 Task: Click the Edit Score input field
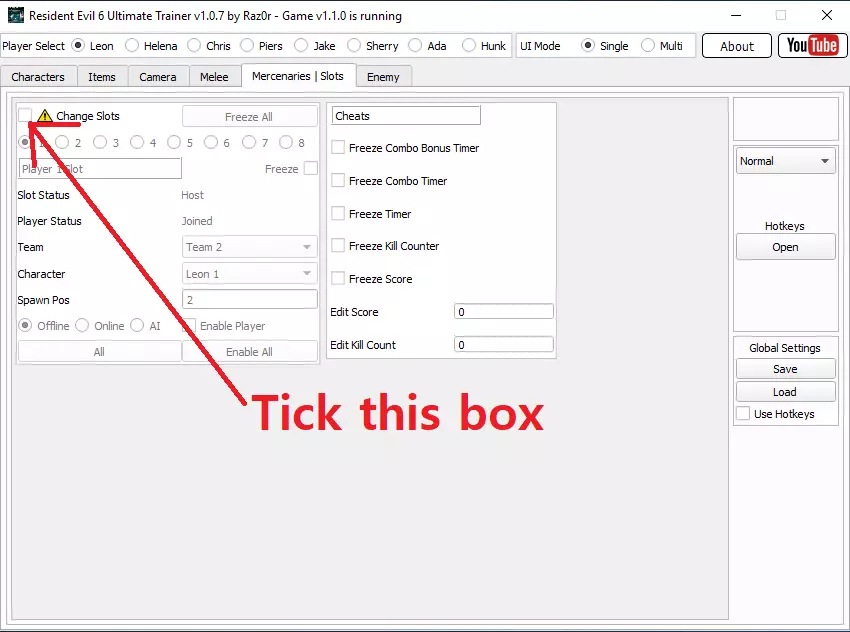point(504,312)
